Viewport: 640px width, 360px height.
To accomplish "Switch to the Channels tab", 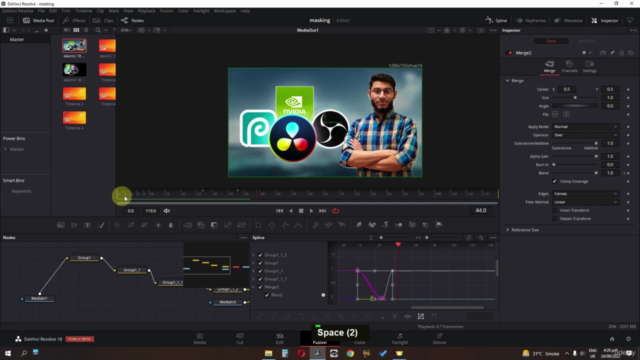I will (x=569, y=67).
